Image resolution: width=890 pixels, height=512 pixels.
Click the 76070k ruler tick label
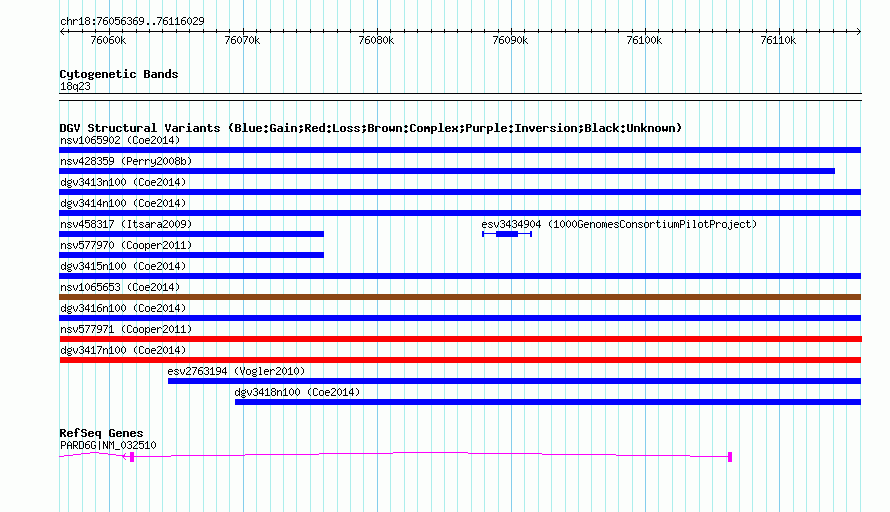pyautogui.click(x=242, y=40)
